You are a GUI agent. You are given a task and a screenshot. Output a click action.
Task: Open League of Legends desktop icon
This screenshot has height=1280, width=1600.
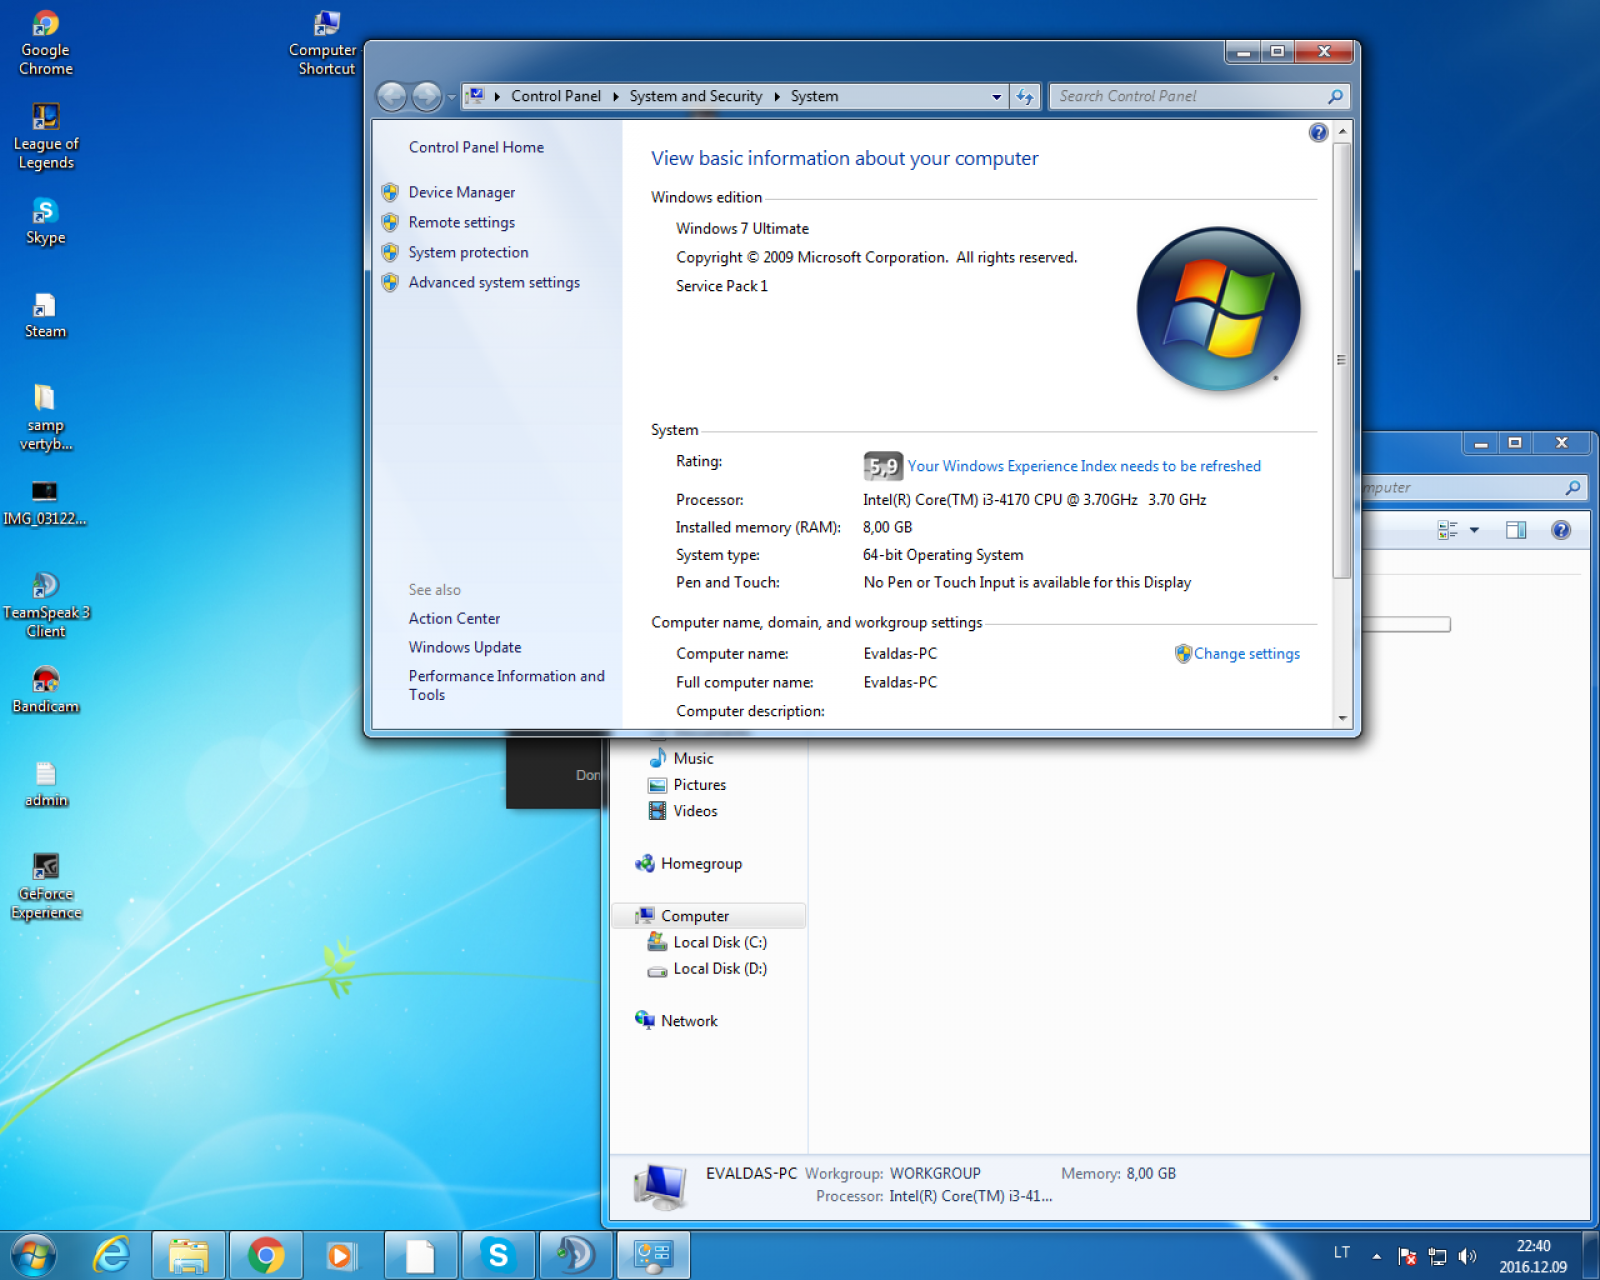[x=46, y=136]
